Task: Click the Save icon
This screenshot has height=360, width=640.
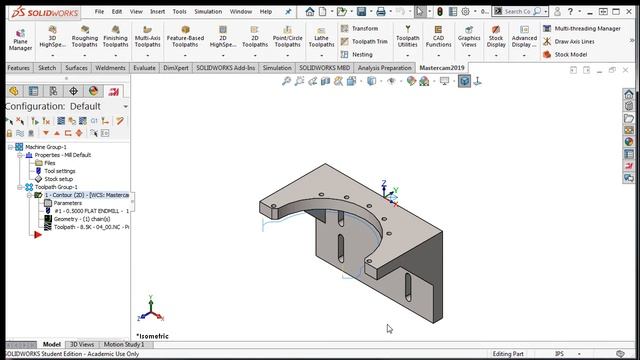Action: coord(361,11)
